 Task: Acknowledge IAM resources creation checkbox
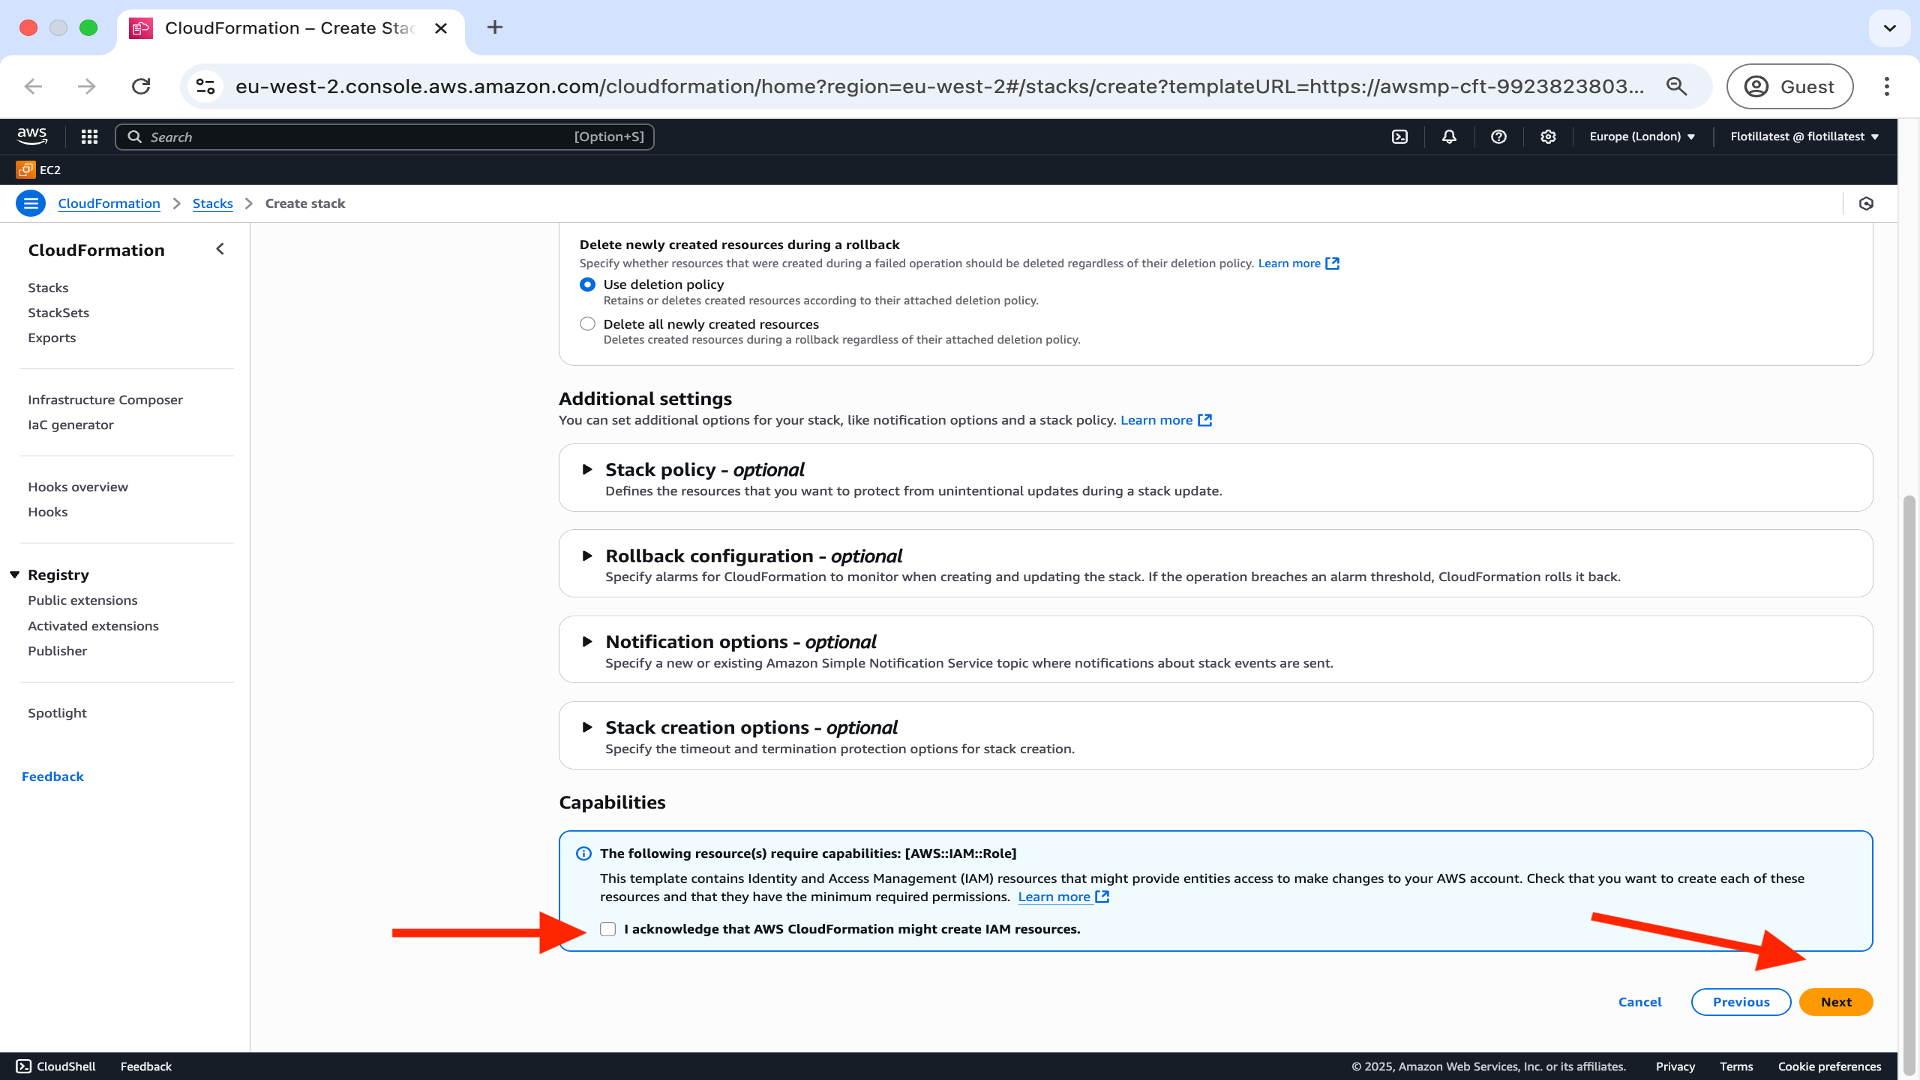coord(608,929)
